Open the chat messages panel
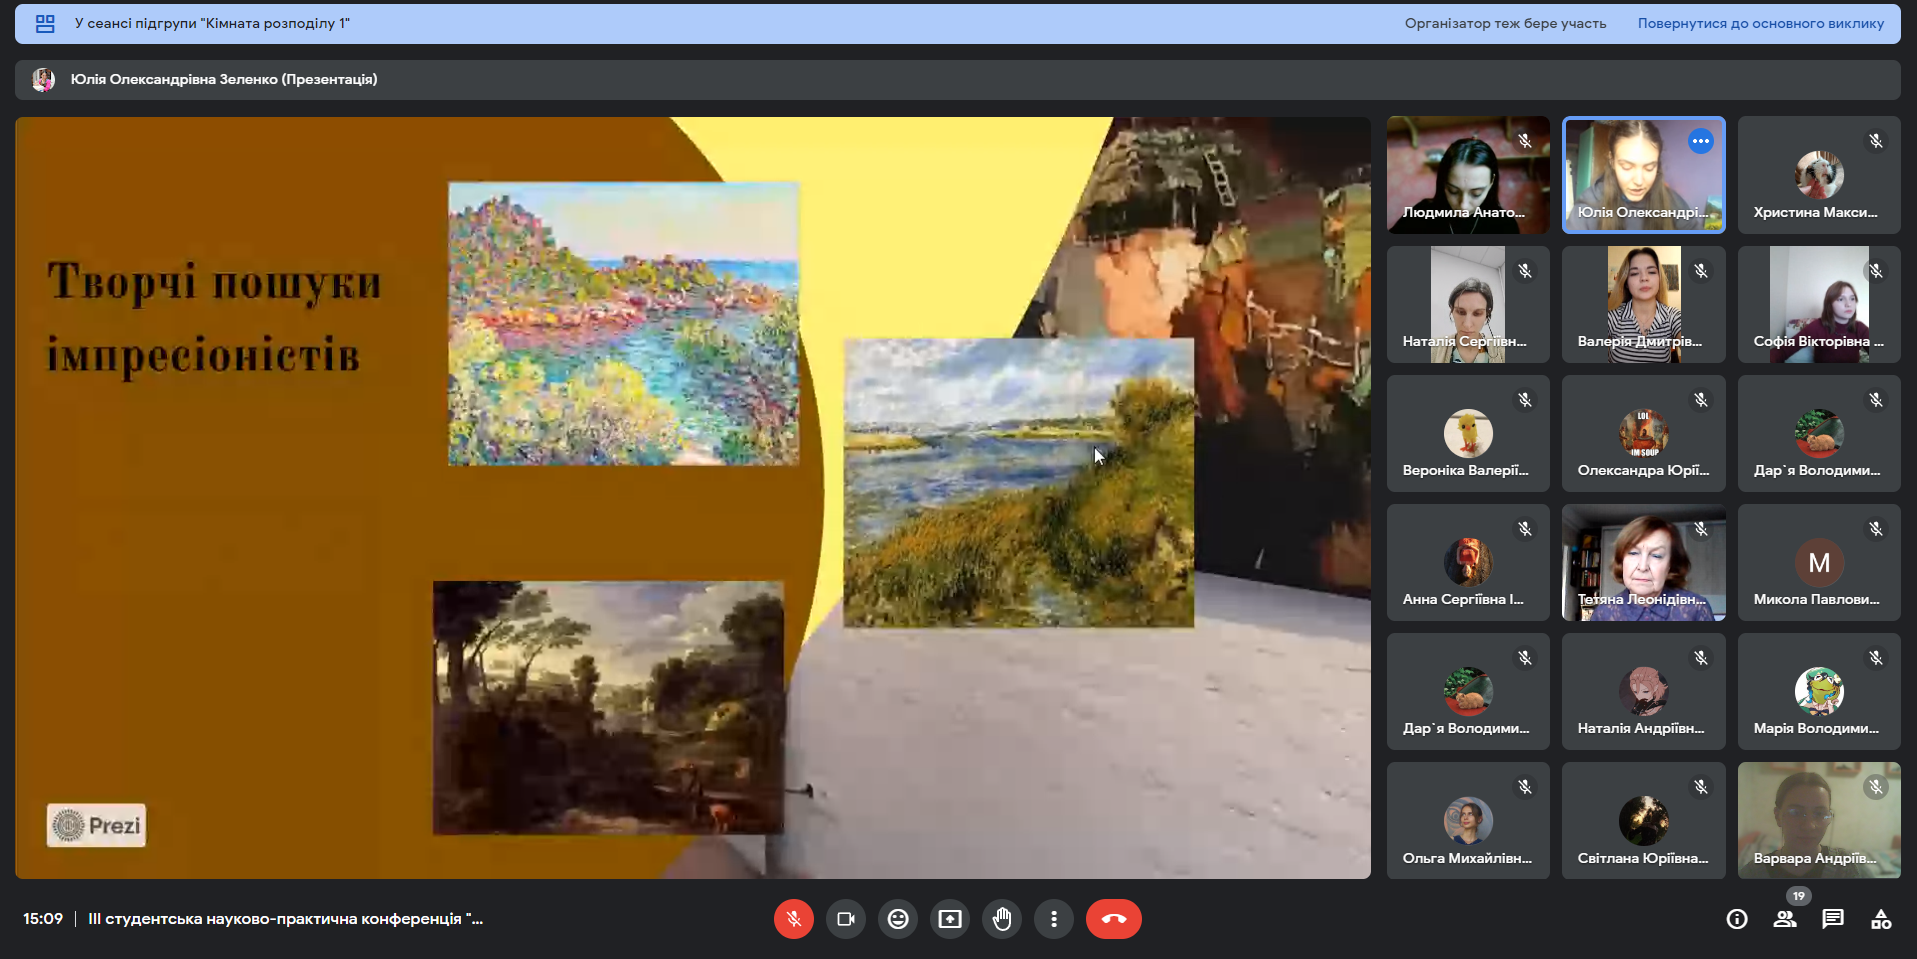Screen dimensions: 1917x959 coord(1833,919)
